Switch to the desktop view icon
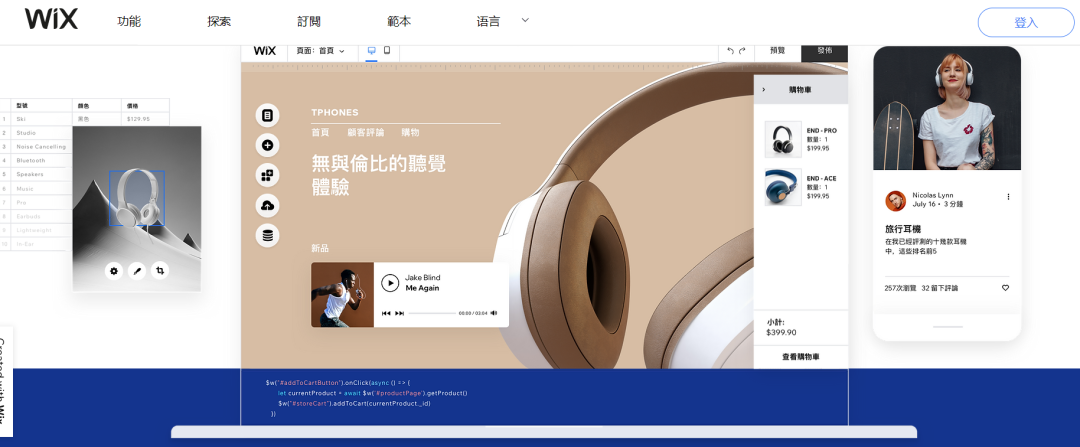The height and width of the screenshot is (447, 1080). tap(371, 50)
